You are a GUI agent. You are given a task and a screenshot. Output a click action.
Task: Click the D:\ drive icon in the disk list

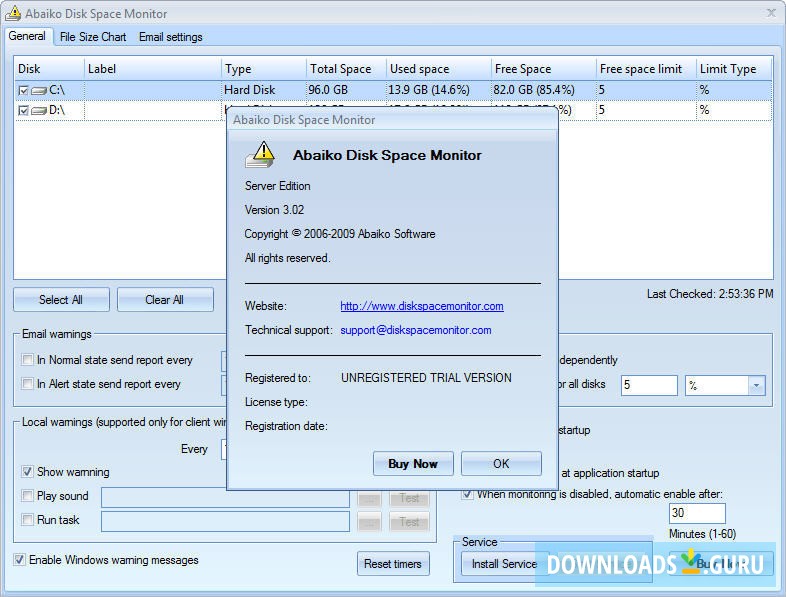[x=39, y=111]
